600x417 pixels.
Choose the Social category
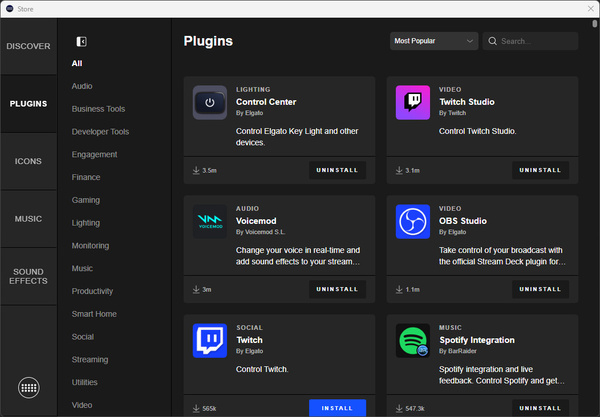pyautogui.click(x=83, y=337)
